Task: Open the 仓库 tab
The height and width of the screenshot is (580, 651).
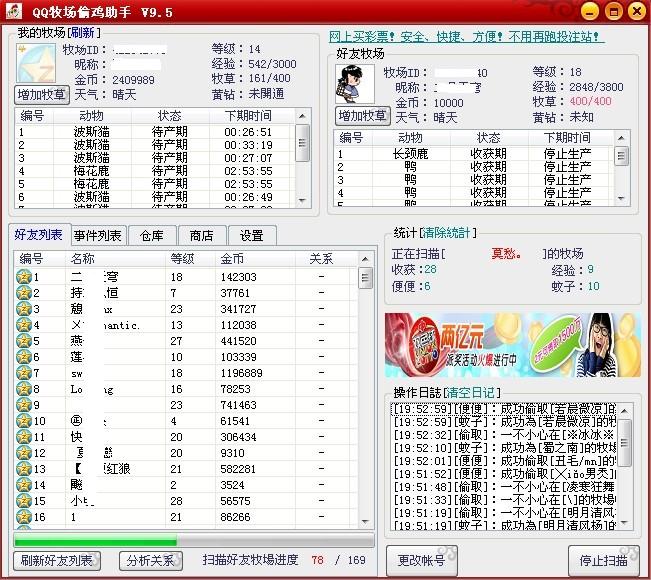Action: click(x=152, y=236)
